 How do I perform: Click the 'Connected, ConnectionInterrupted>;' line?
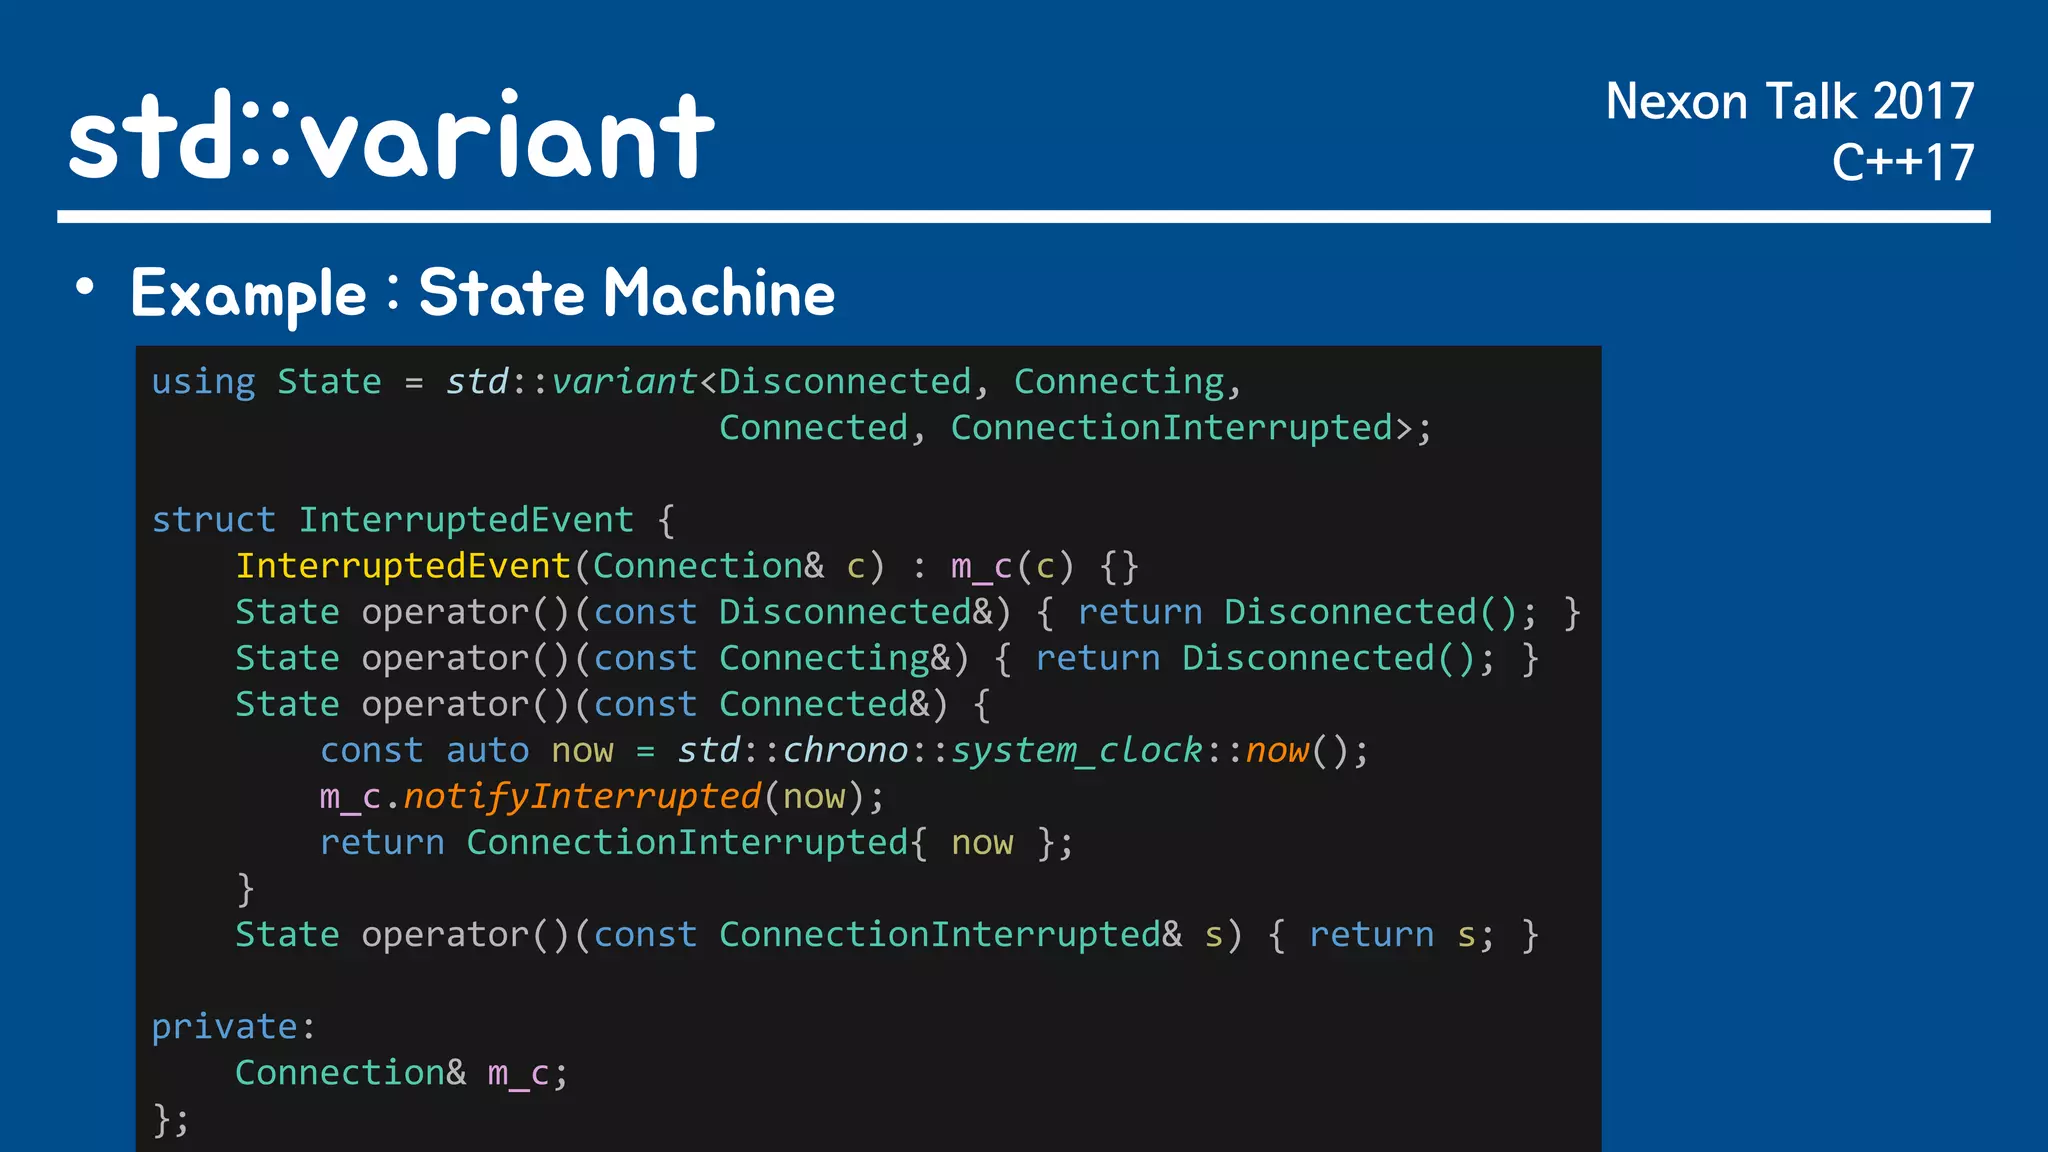point(1075,428)
